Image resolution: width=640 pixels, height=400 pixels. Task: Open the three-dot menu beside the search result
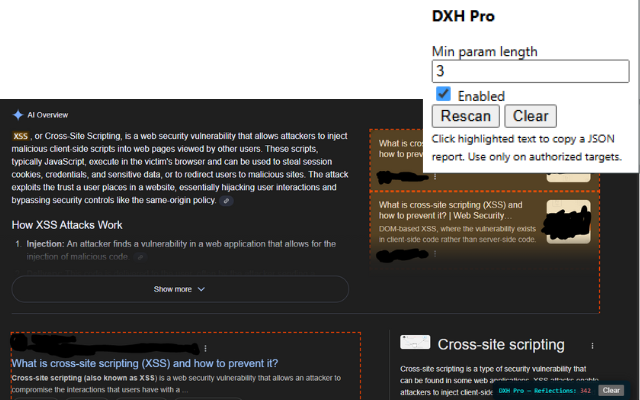[204, 347]
